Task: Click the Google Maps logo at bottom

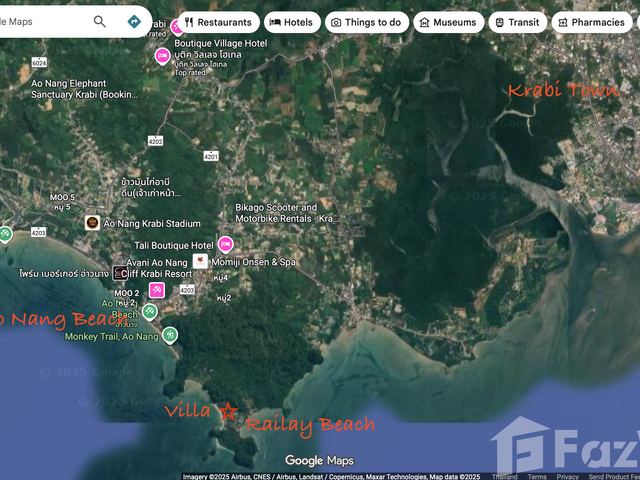Action: pos(319,460)
